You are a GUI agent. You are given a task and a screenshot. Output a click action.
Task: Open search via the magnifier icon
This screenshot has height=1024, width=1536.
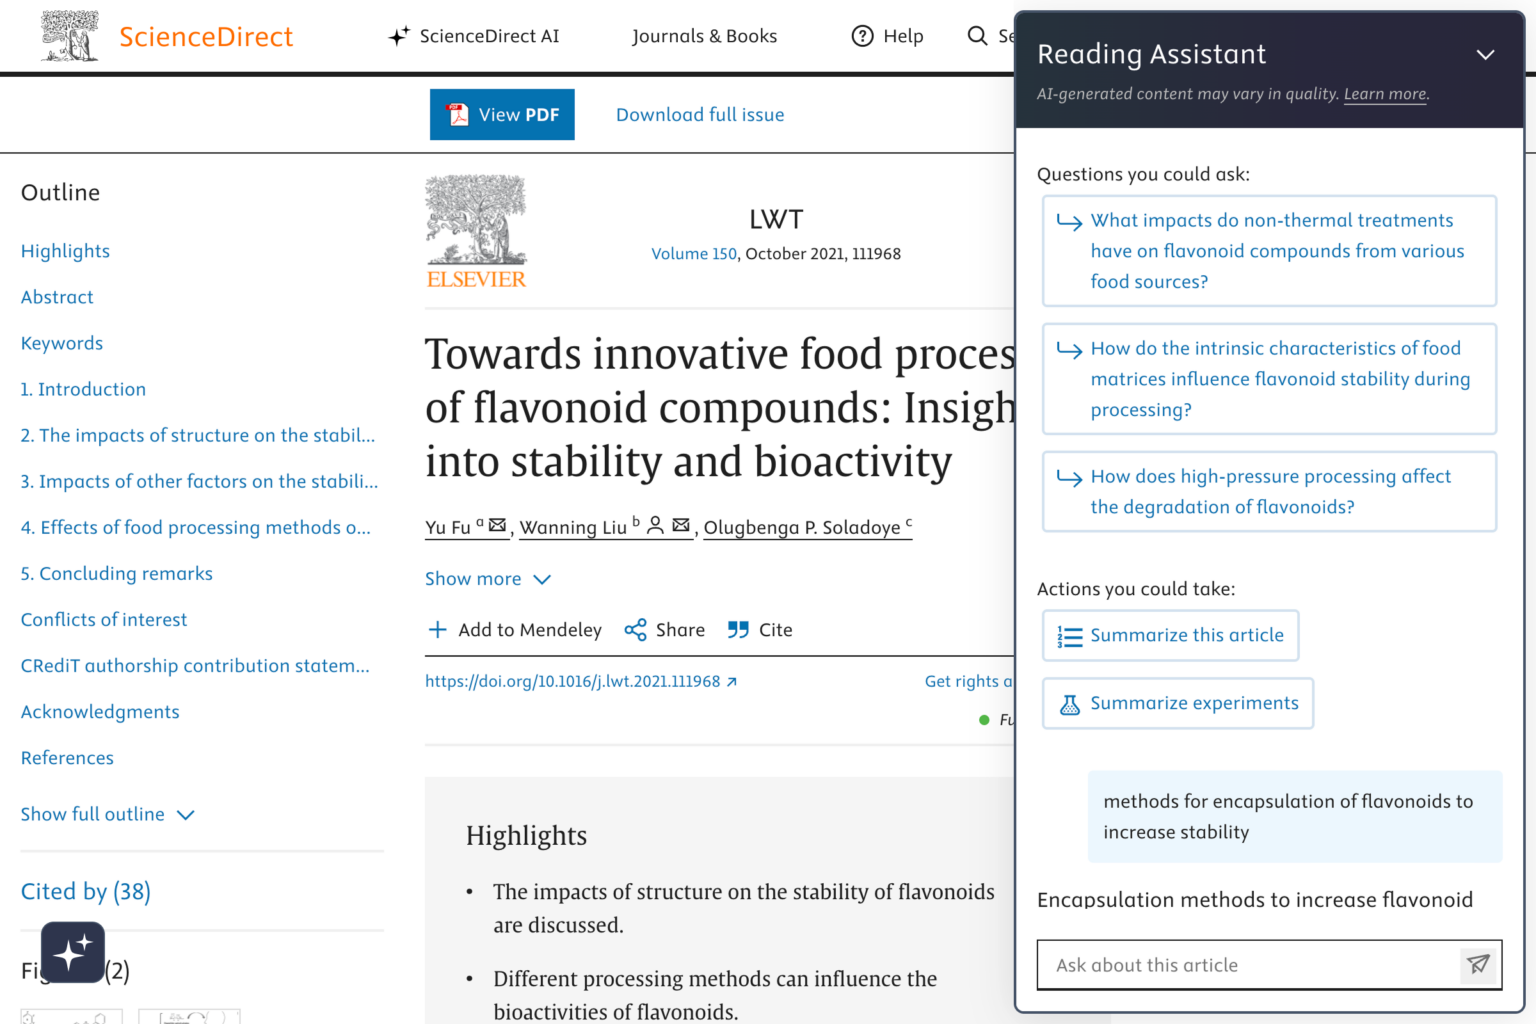pyautogui.click(x=977, y=36)
